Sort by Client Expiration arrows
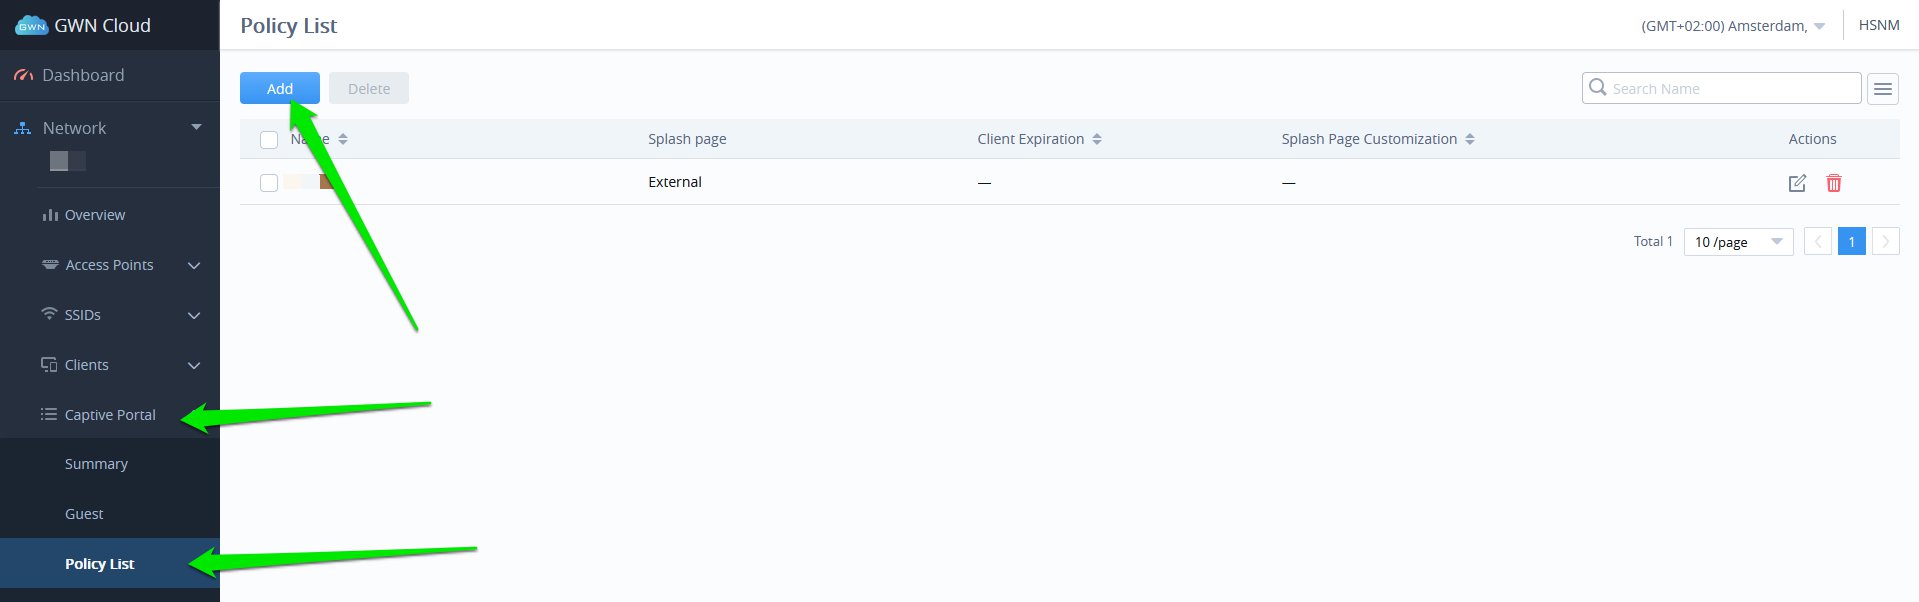The height and width of the screenshot is (602, 1919). (1097, 139)
